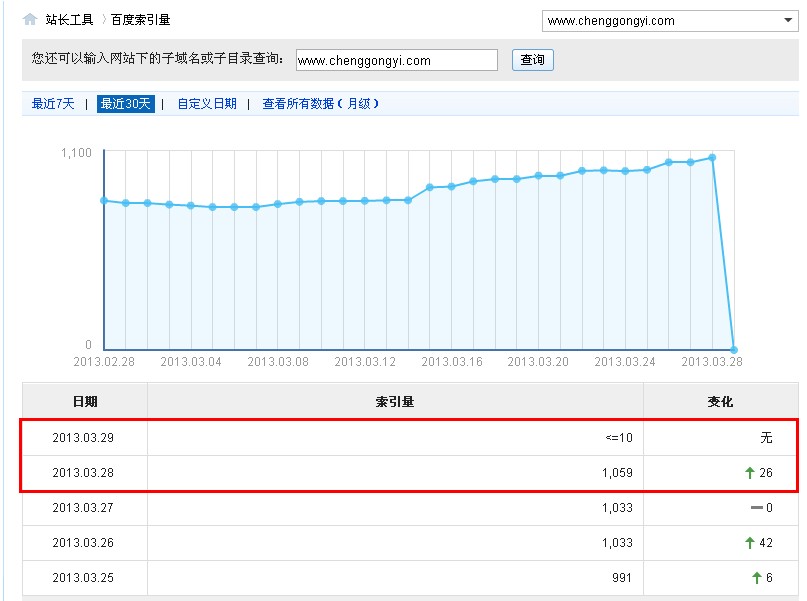This screenshot has width=807, height=601.
Task: Click chart data point at 2013.03.08
Action: pos(278,204)
